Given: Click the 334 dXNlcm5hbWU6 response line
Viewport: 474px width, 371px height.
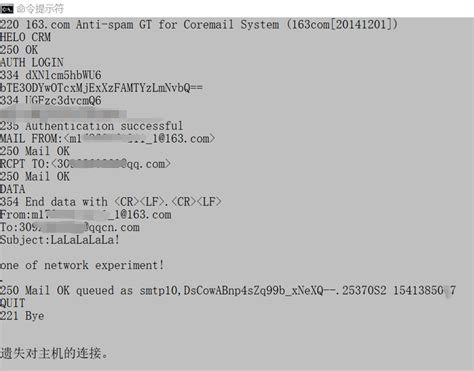Looking at the screenshot, I should [x=51, y=75].
